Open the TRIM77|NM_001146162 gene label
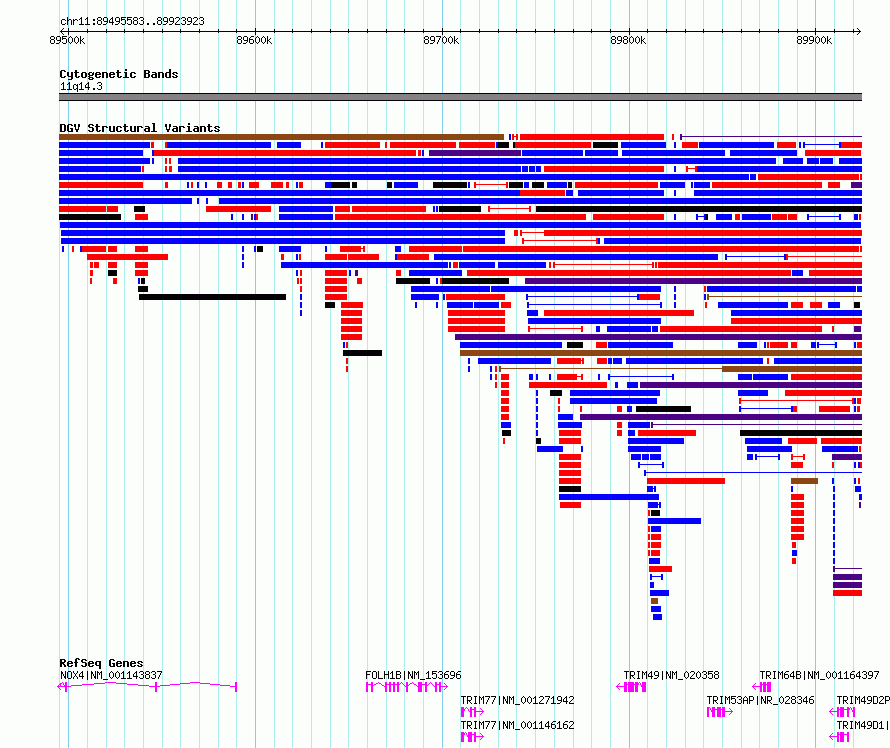This screenshot has height=748, width=890. click(517, 725)
